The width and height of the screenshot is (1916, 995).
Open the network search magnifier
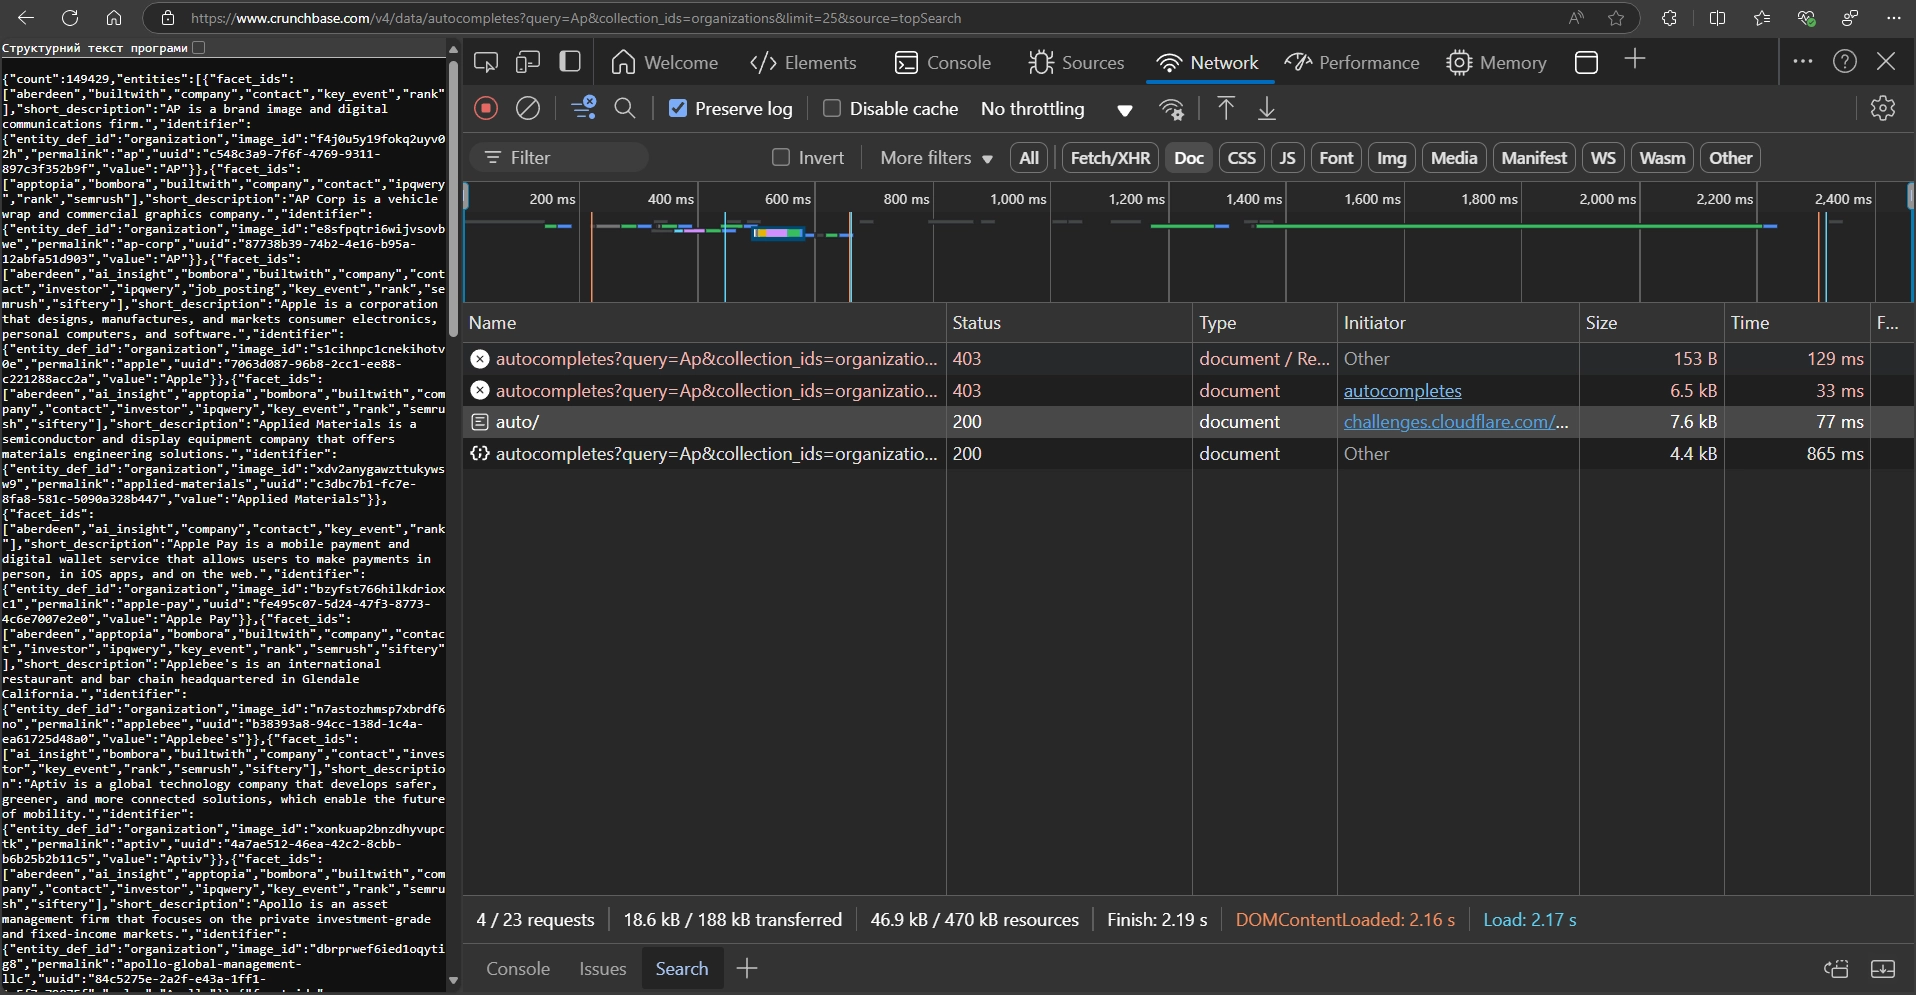(x=625, y=109)
